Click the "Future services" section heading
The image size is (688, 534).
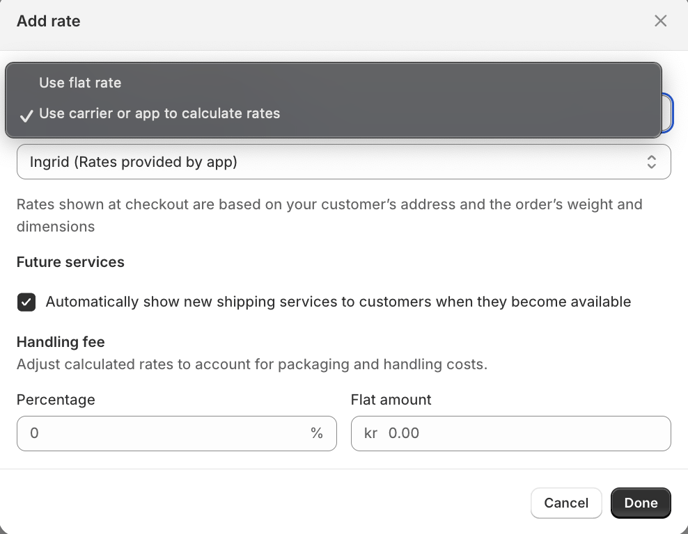70,262
